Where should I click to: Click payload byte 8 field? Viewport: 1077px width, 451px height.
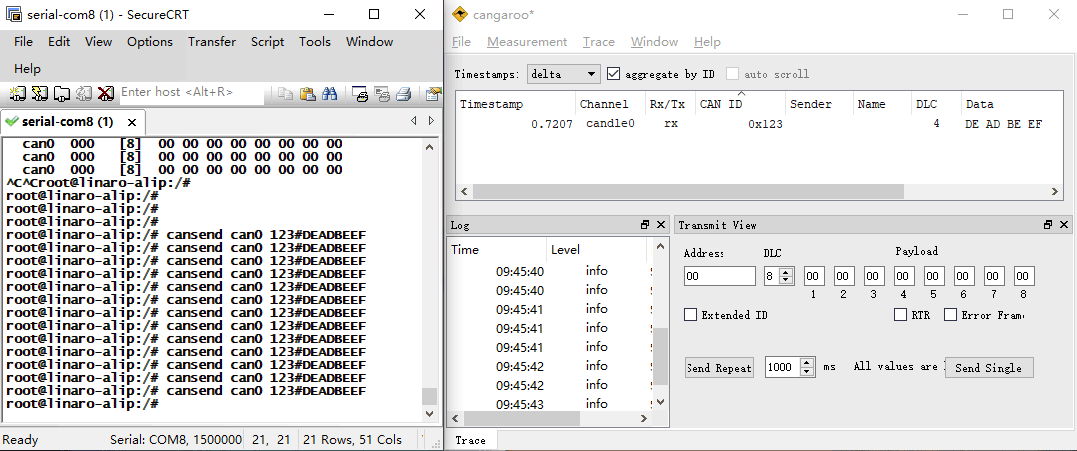pyautogui.click(x=1023, y=276)
